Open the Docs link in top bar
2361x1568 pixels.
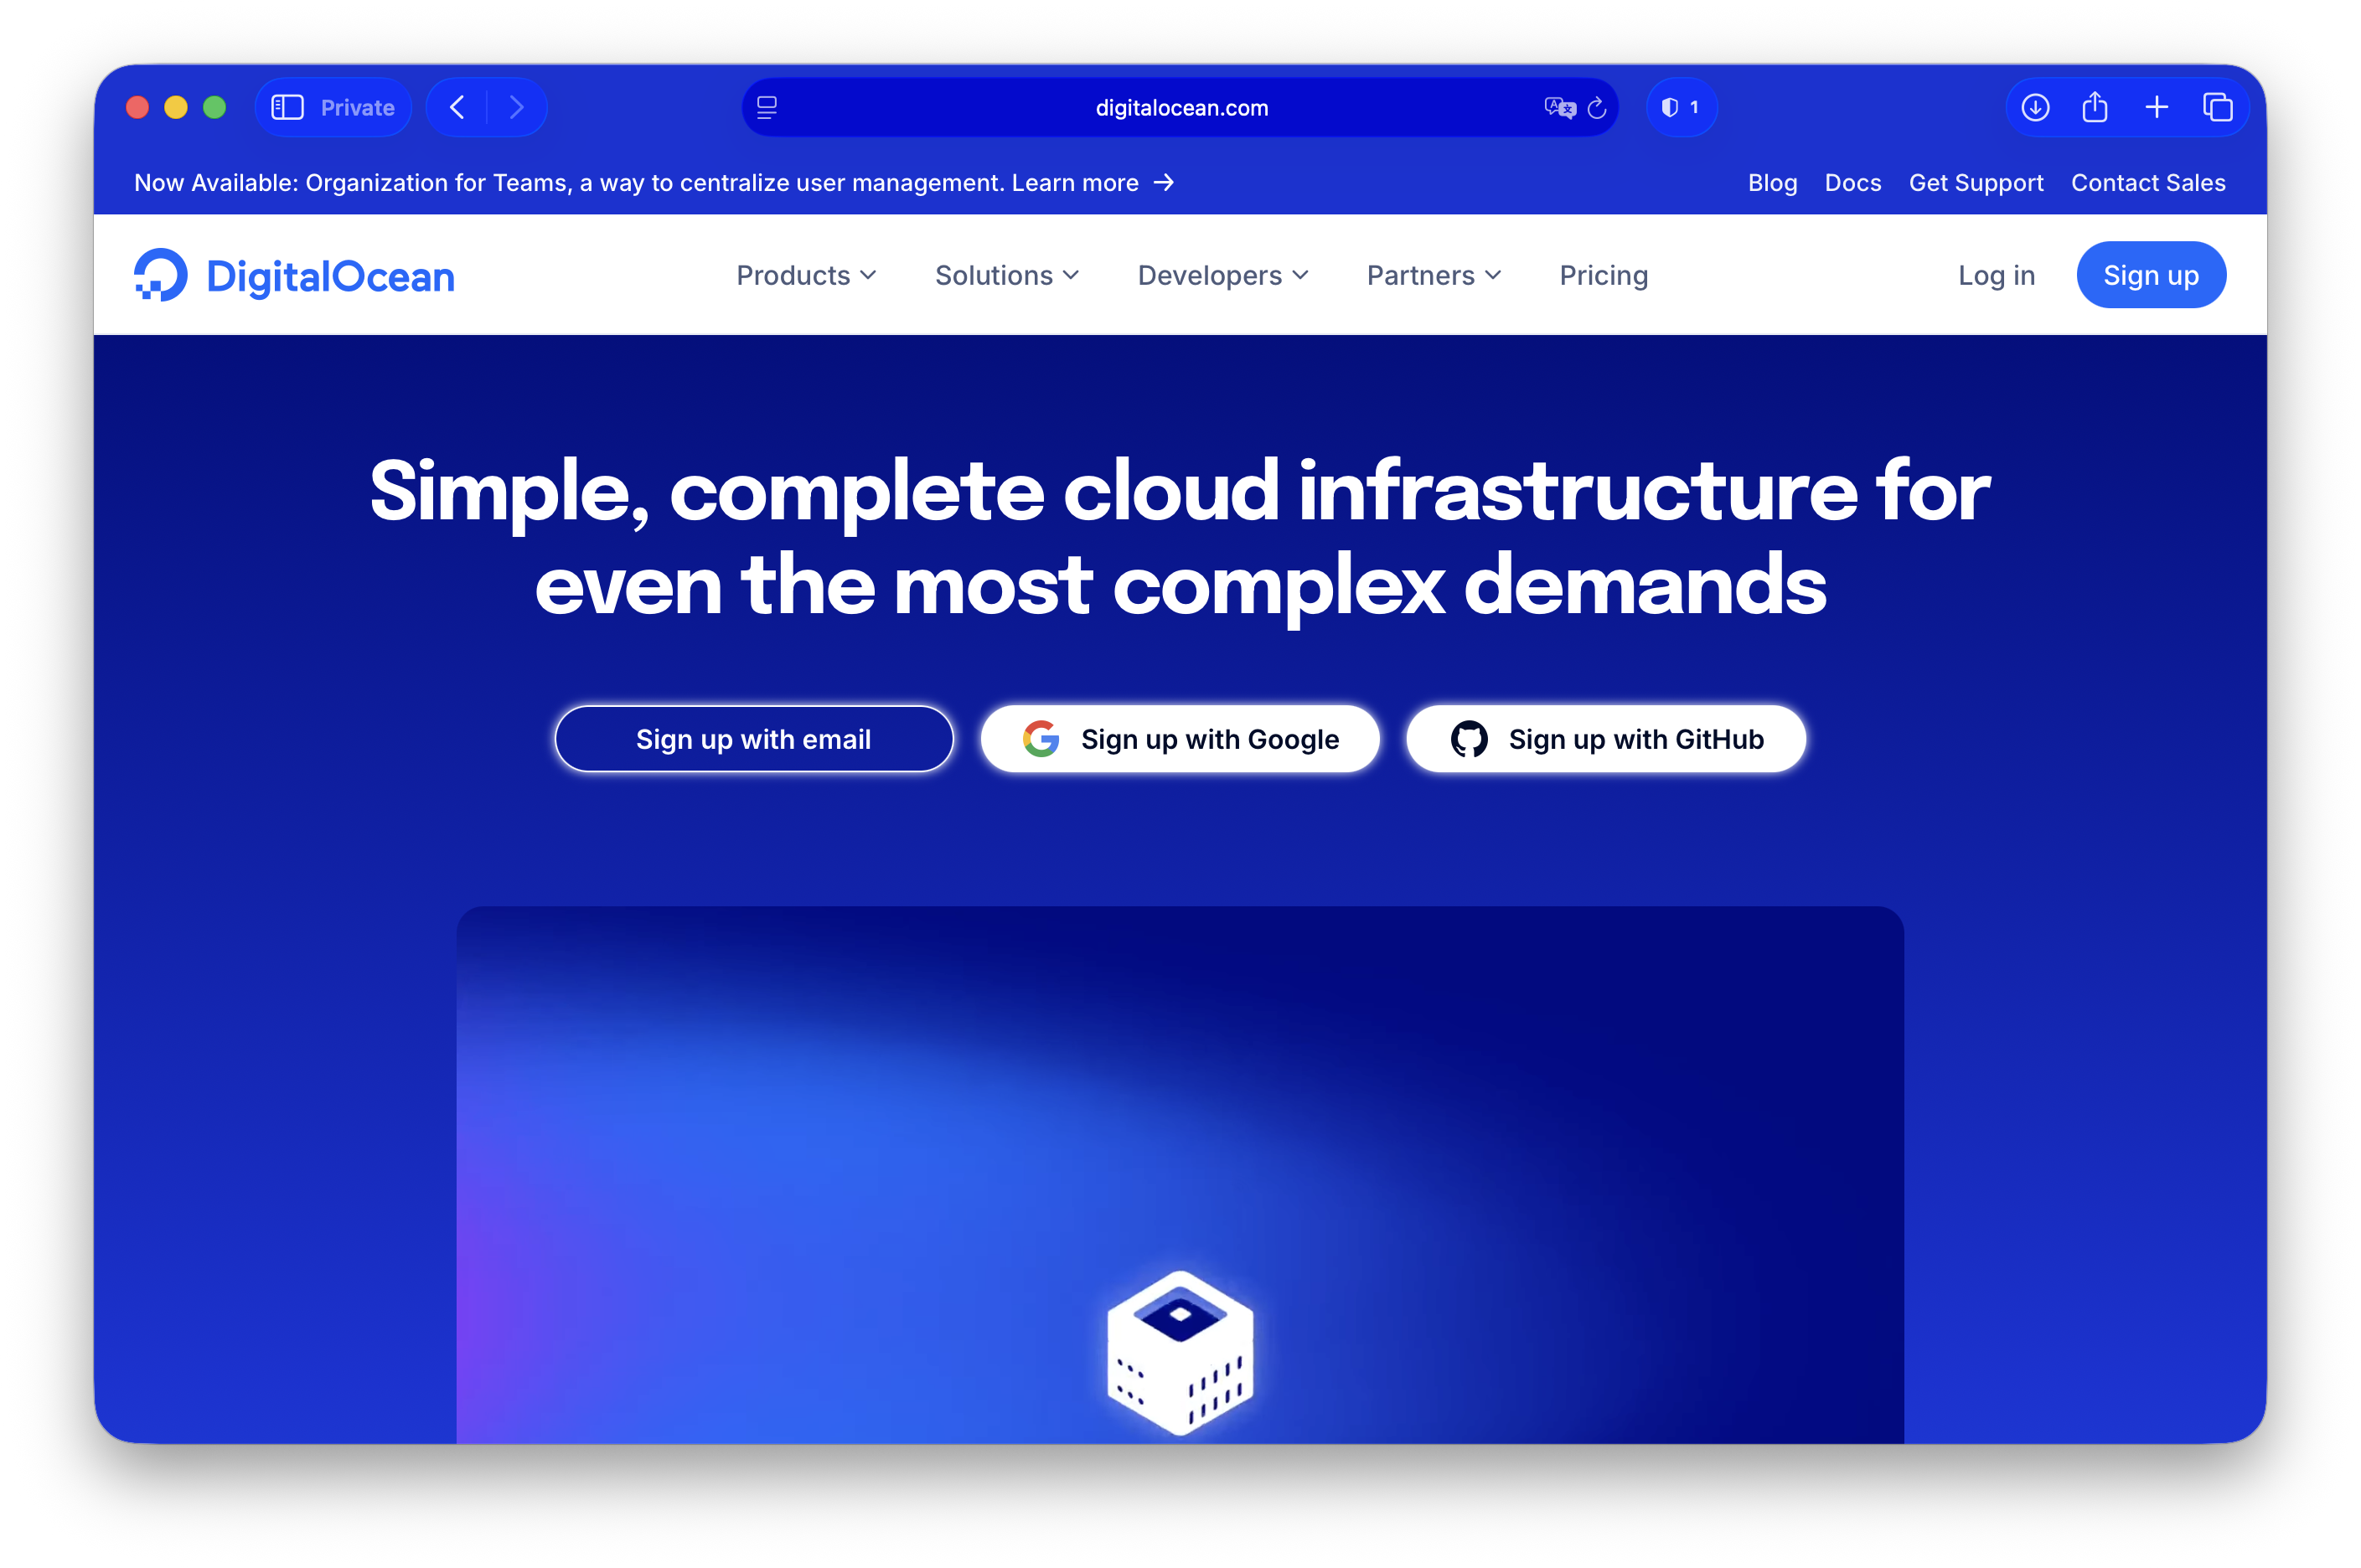coord(1852,183)
